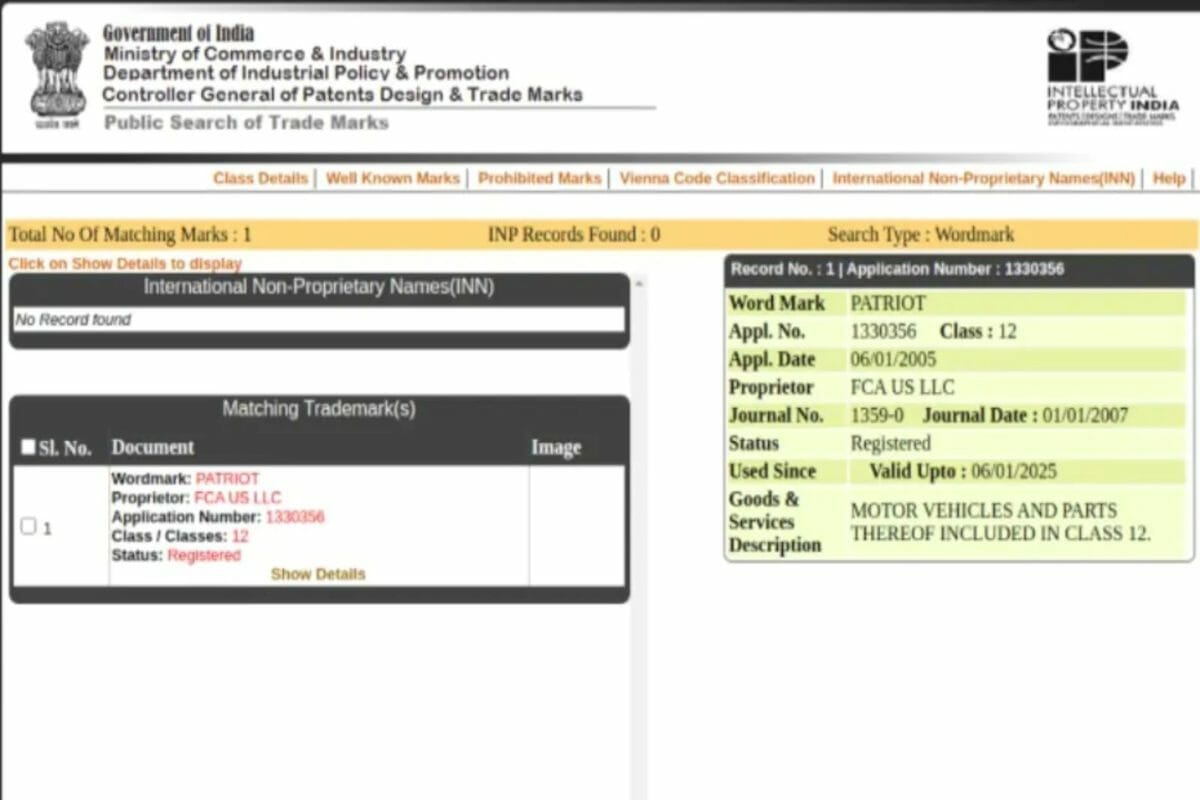Click the Image column header

tap(556, 448)
